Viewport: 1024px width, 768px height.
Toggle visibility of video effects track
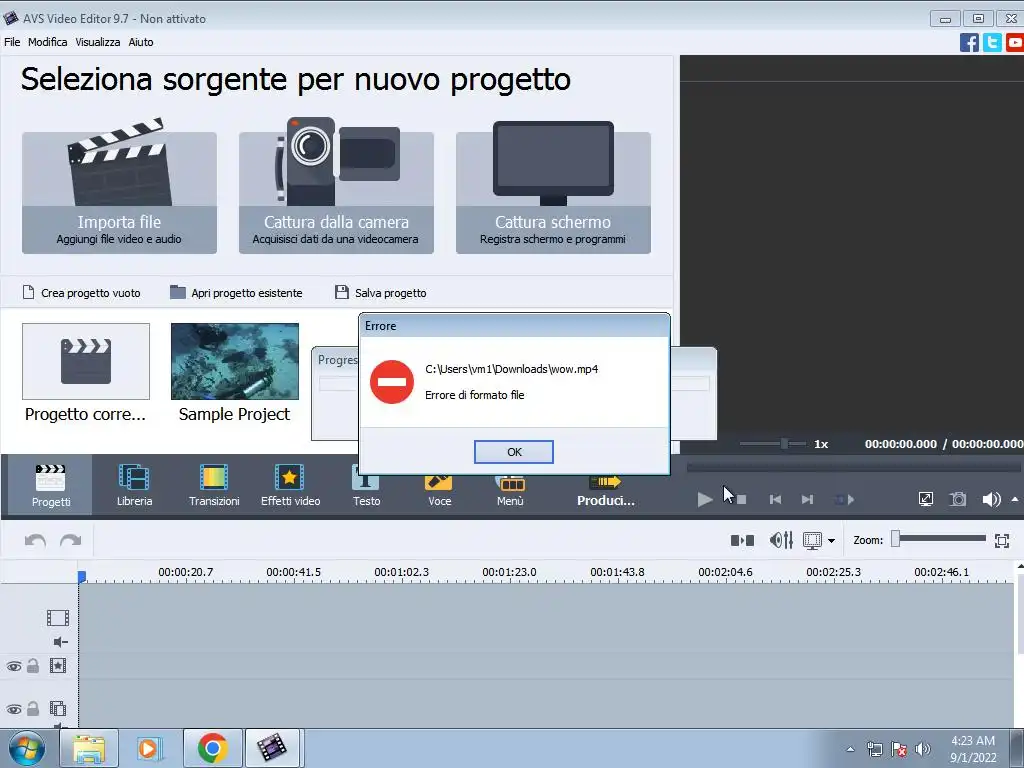(x=14, y=666)
